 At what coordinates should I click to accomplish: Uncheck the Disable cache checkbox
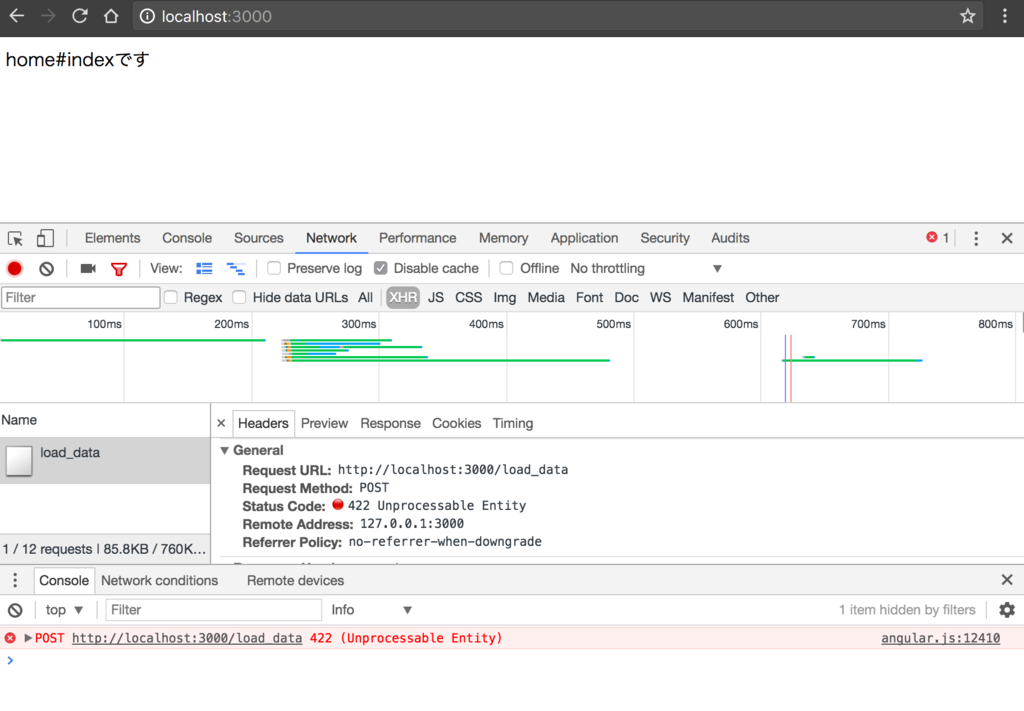(381, 268)
